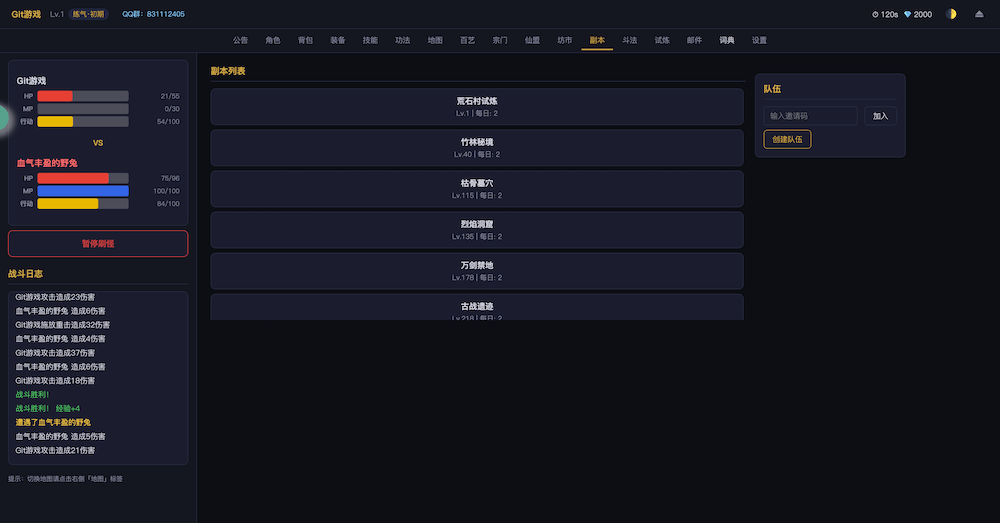Click the blue diamond currency icon
This screenshot has width=1000, height=523.
(907, 14)
